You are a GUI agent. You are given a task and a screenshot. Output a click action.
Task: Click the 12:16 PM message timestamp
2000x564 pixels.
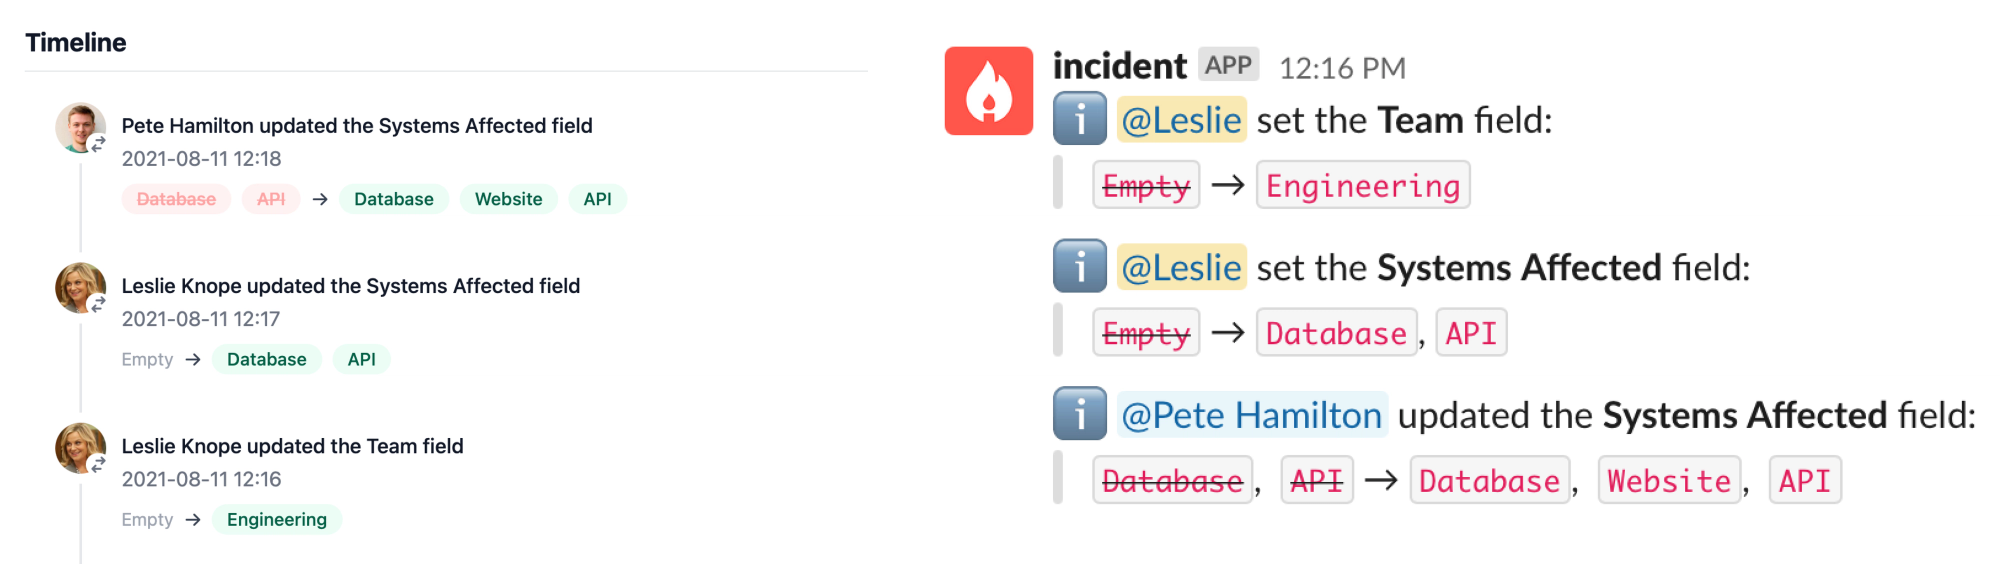pyautogui.click(x=1343, y=68)
